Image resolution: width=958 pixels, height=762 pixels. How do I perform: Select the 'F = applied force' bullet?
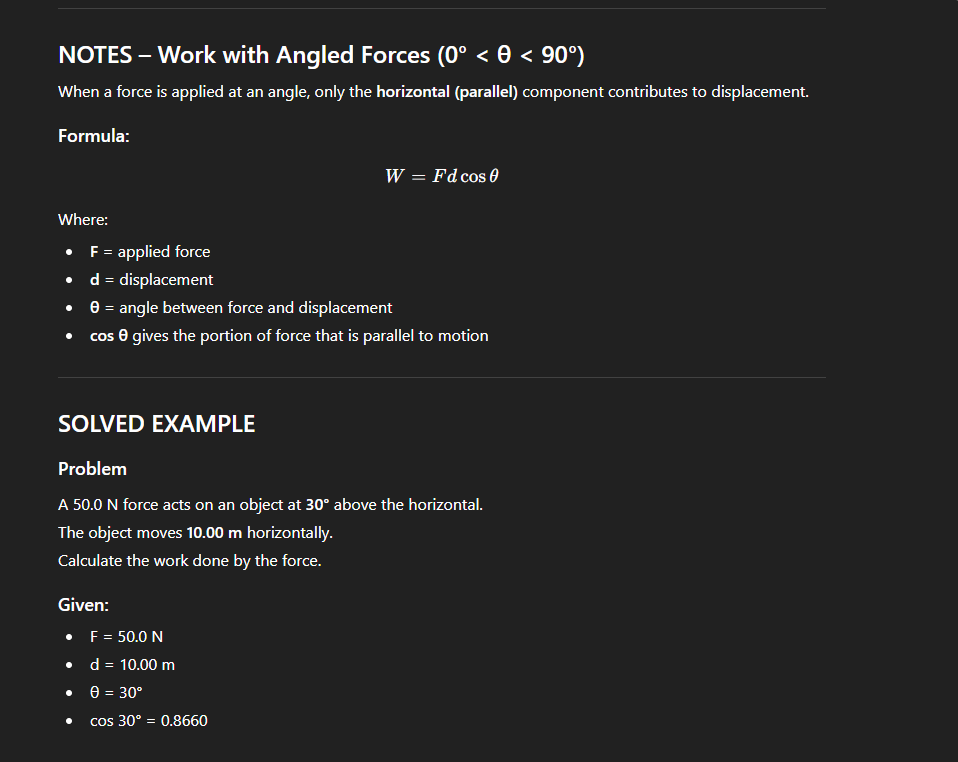(x=150, y=252)
